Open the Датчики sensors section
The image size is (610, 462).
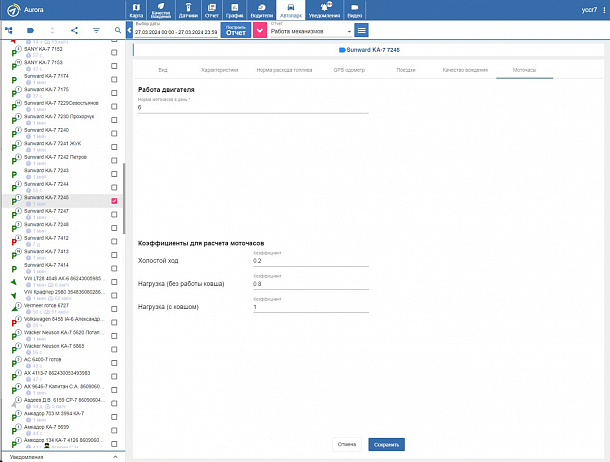click(188, 10)
